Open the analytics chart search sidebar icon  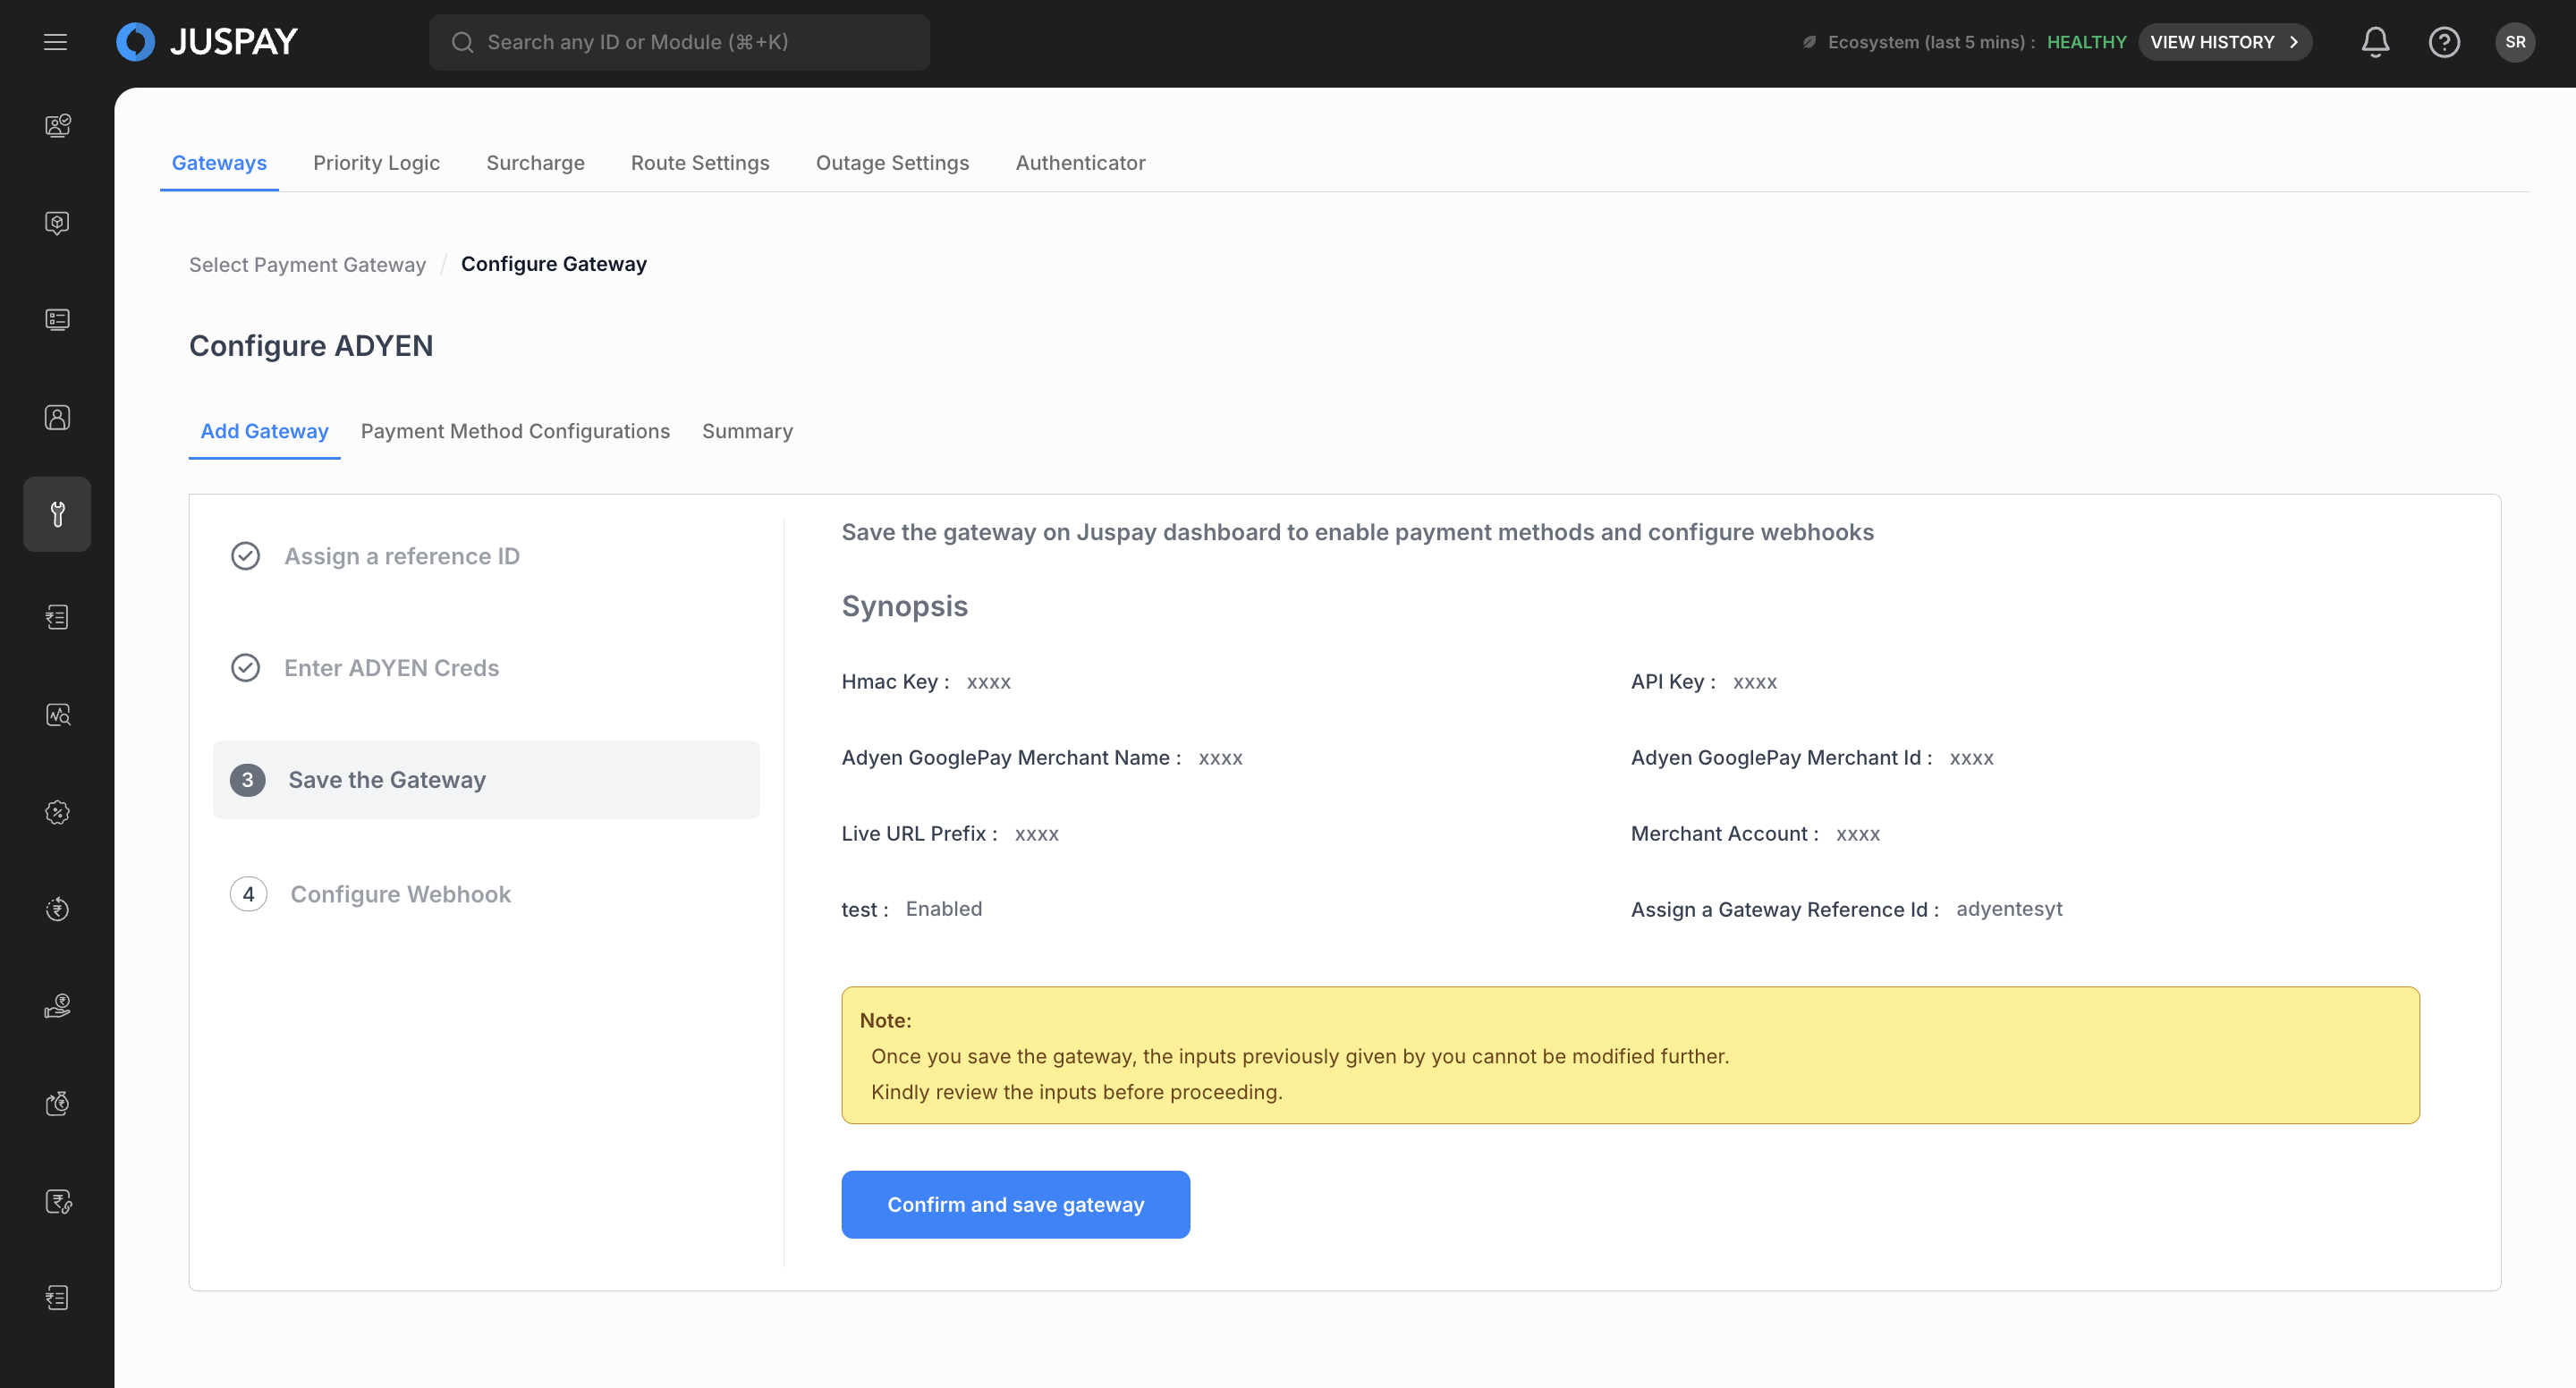[x=57, y=715]
